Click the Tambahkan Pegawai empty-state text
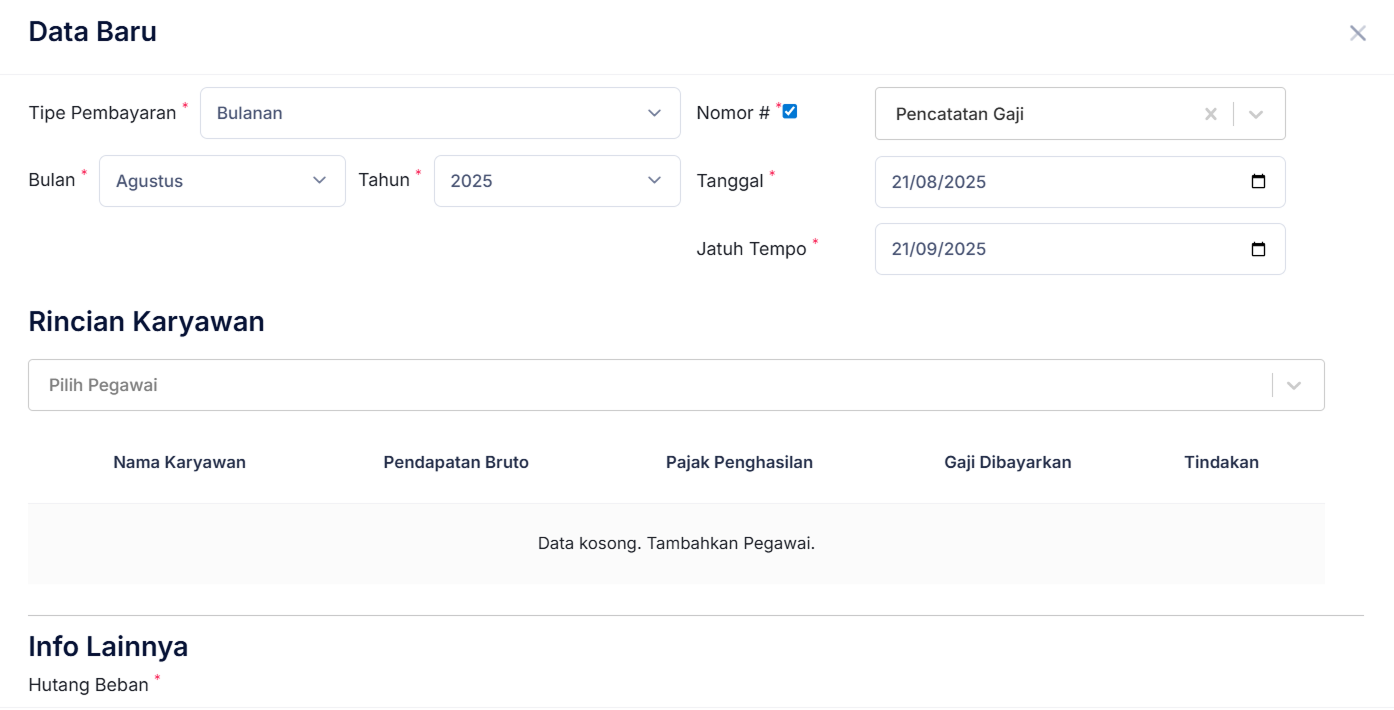Screen dimensions: 1394x710 coord(677,542)
